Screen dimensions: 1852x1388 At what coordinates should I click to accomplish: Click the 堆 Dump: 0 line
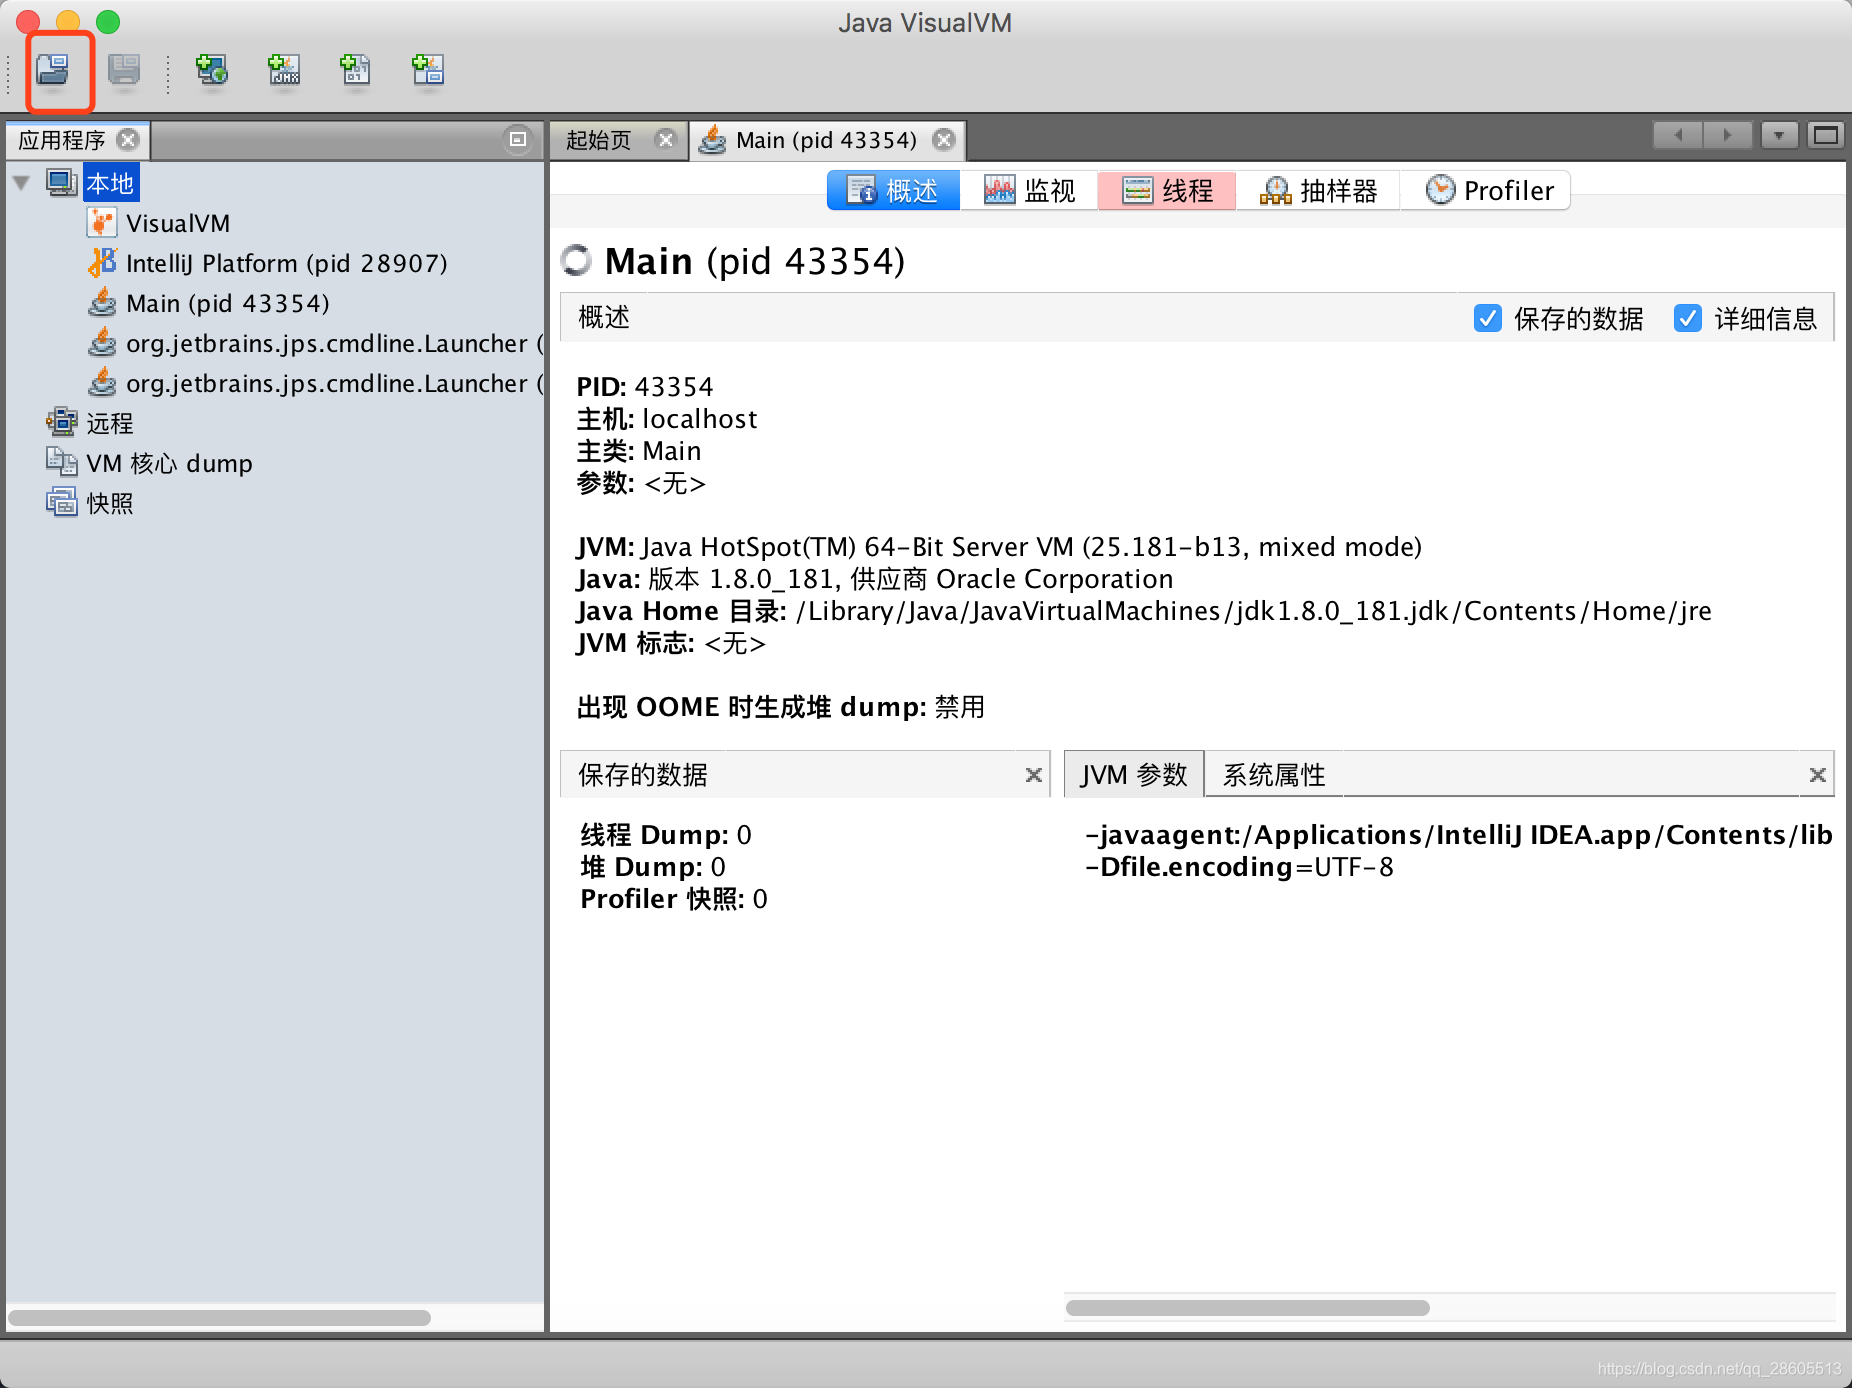coord(653,867)
